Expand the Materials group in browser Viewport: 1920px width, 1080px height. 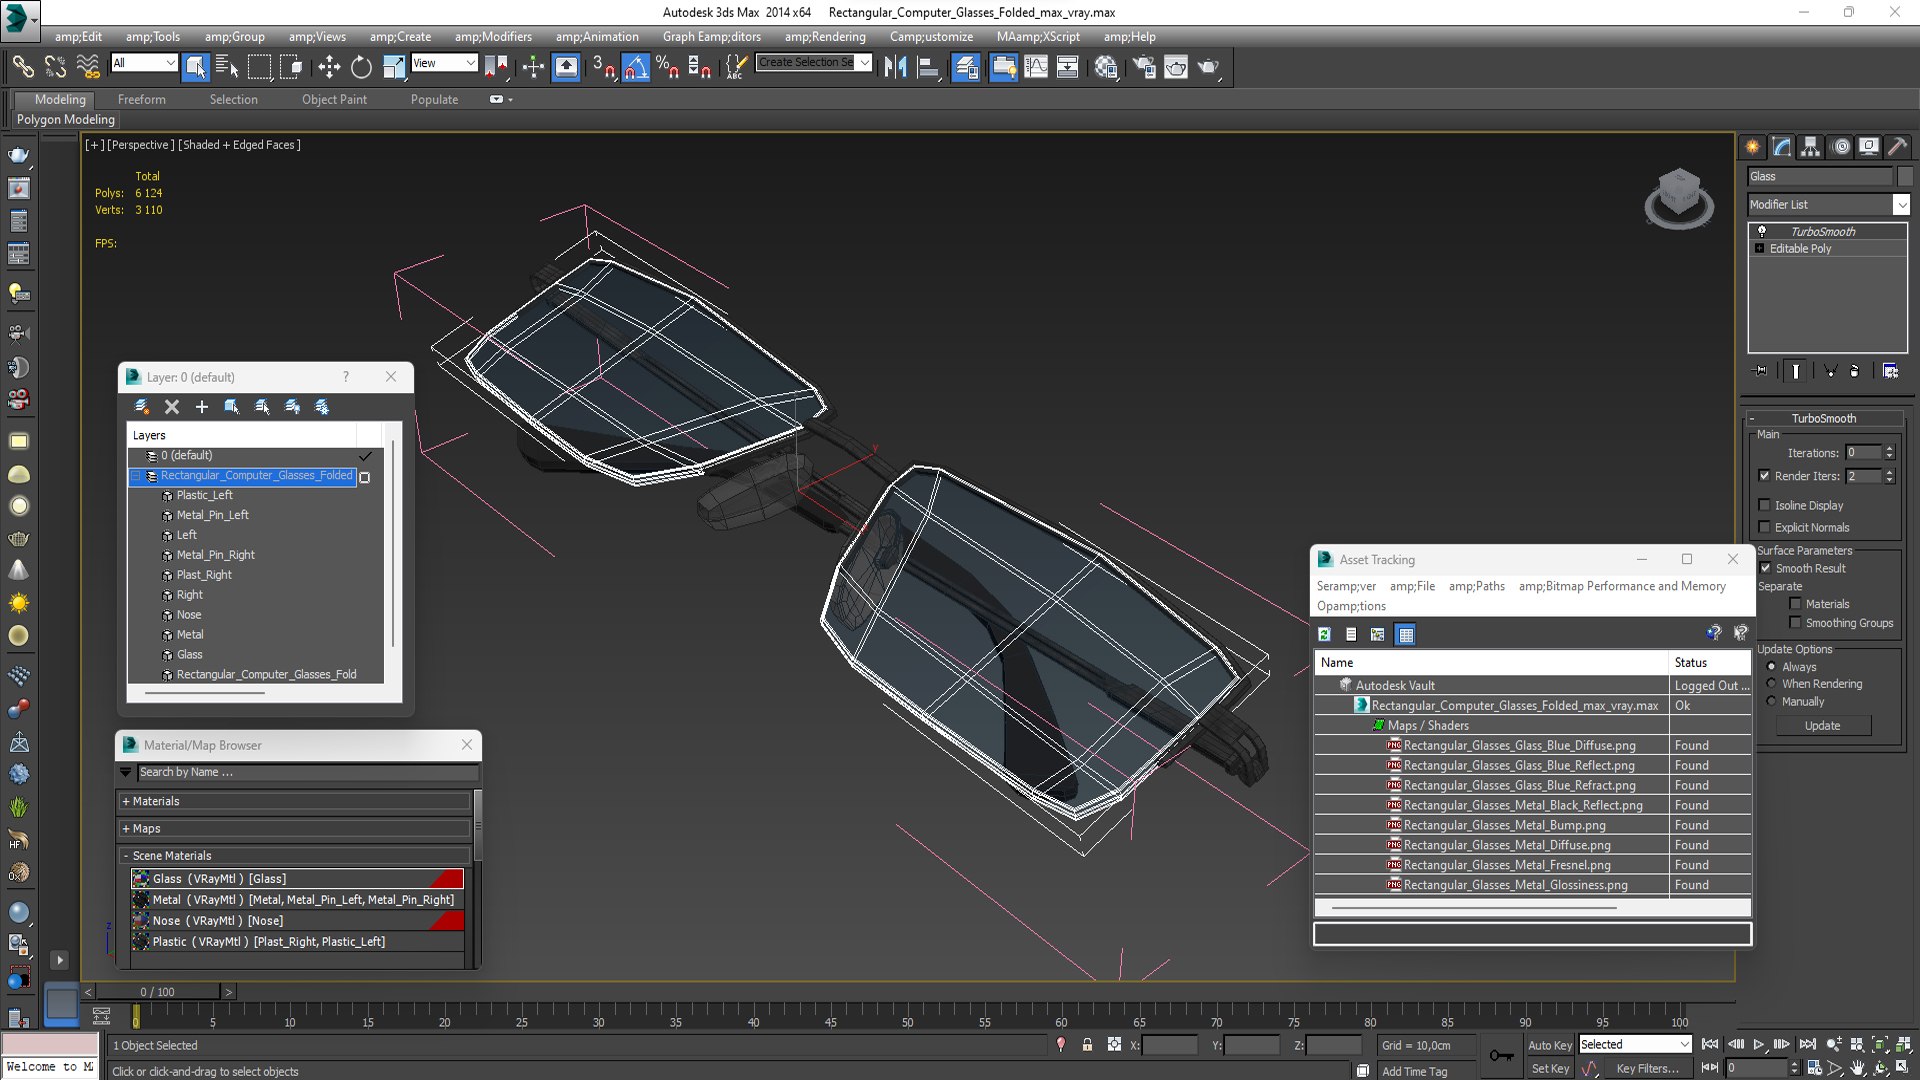126,801
